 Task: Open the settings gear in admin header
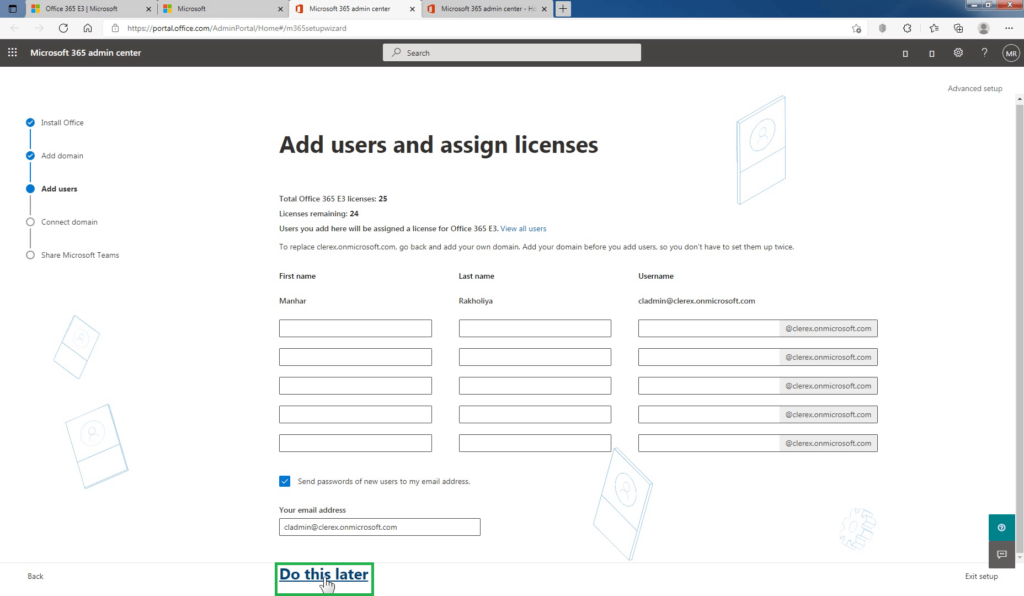coord(958,53)
